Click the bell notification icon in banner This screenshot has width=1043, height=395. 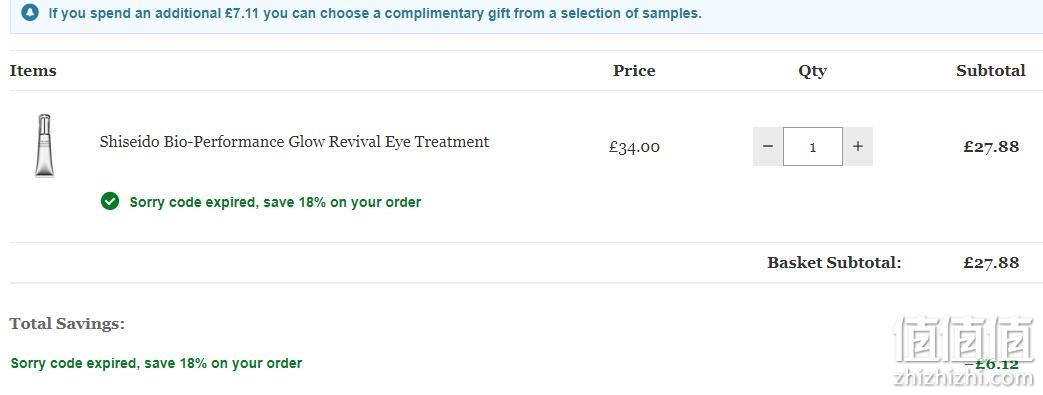coord(30,13)
